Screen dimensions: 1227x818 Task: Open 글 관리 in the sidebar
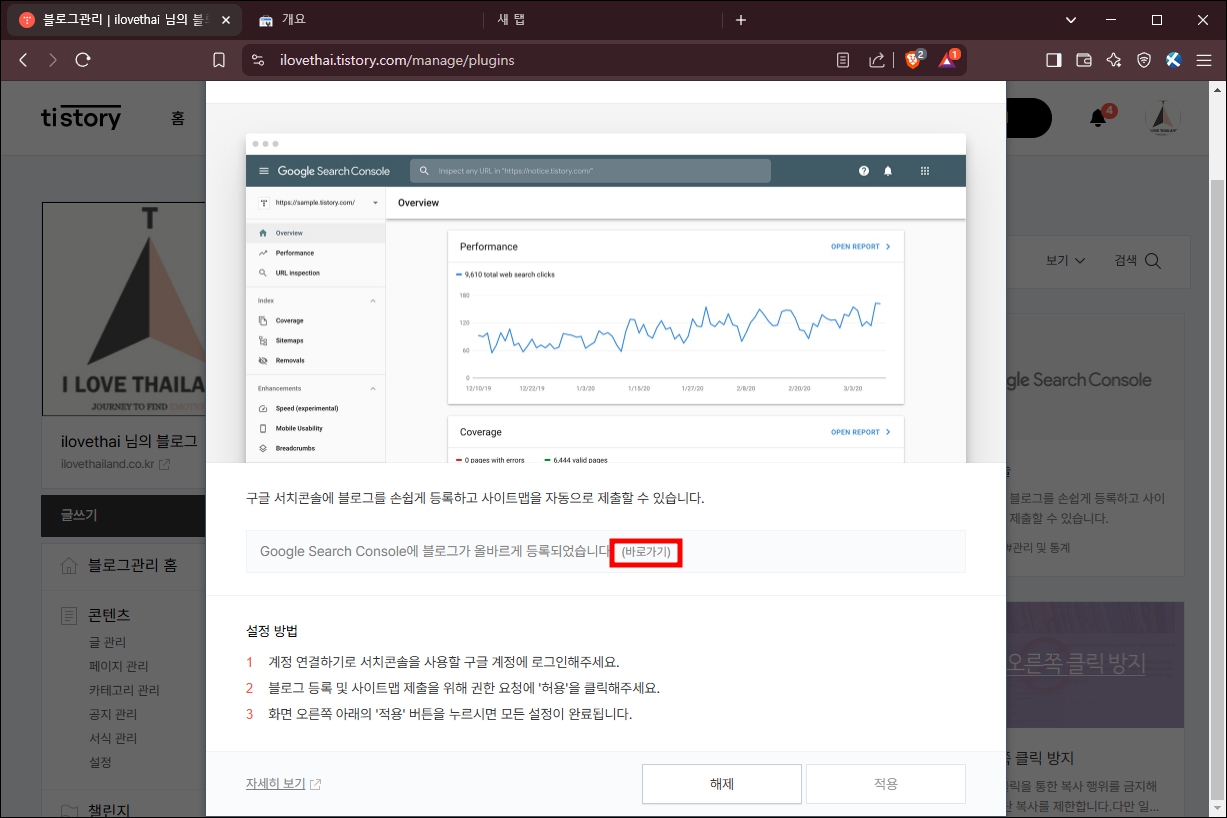pos(107,642)
